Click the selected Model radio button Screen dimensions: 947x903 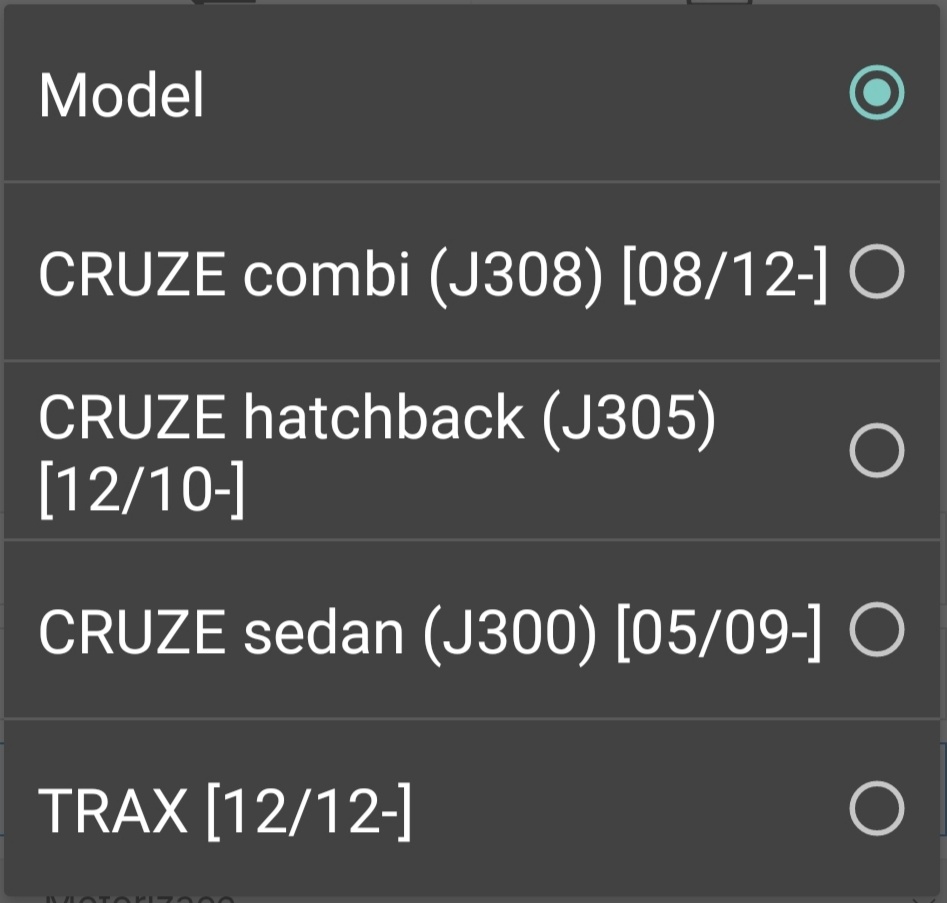pos(876,93)
